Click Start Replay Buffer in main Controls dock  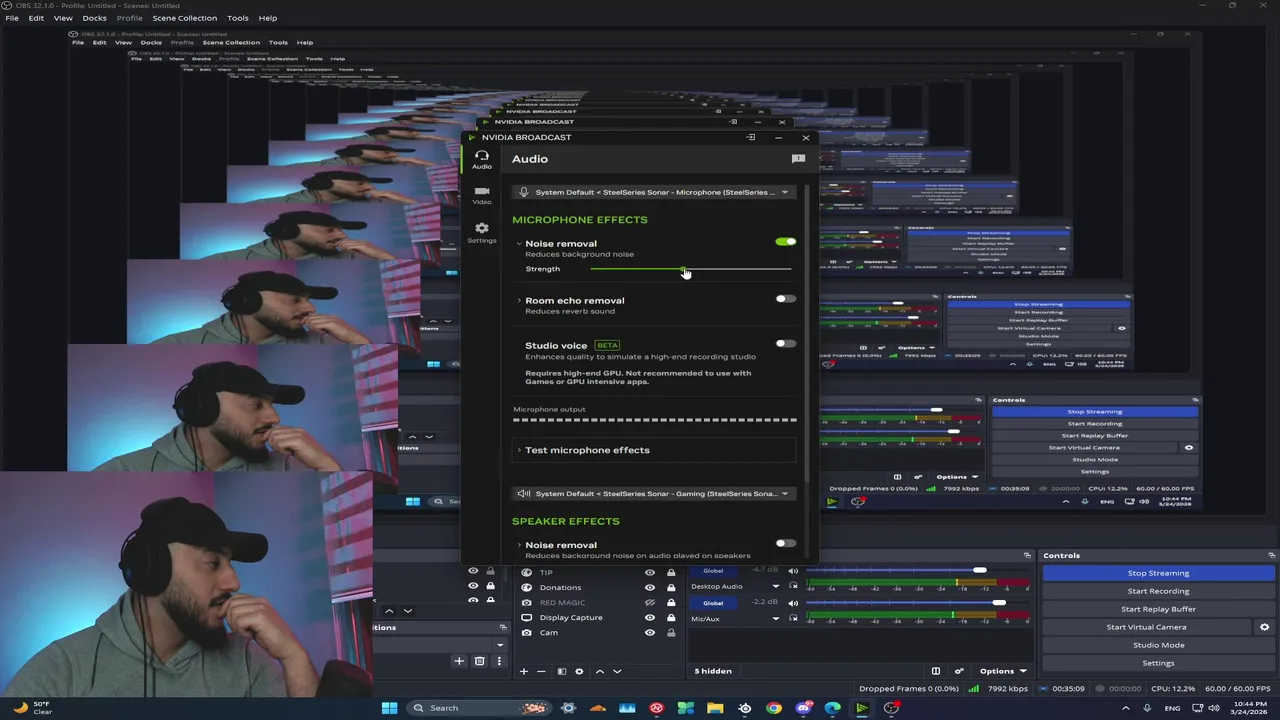click(x=1158, y=609)
